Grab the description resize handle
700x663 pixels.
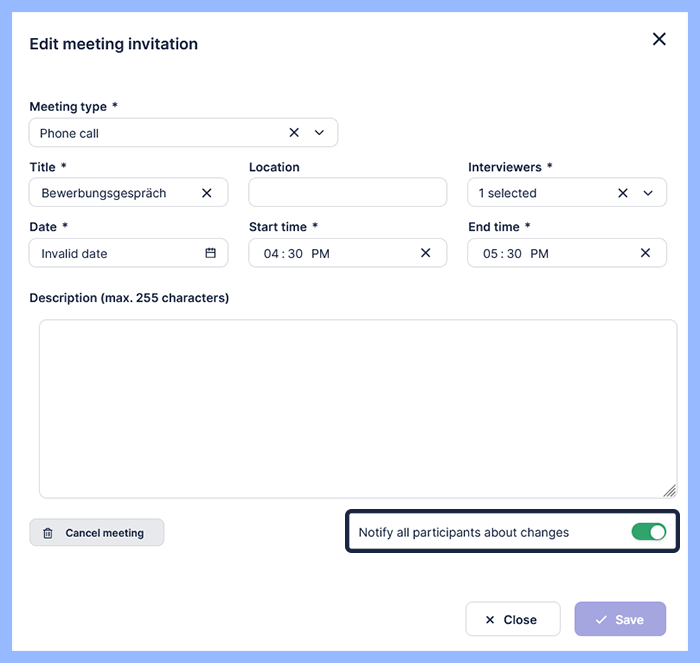pyautogui.click(x=670, y=490)
